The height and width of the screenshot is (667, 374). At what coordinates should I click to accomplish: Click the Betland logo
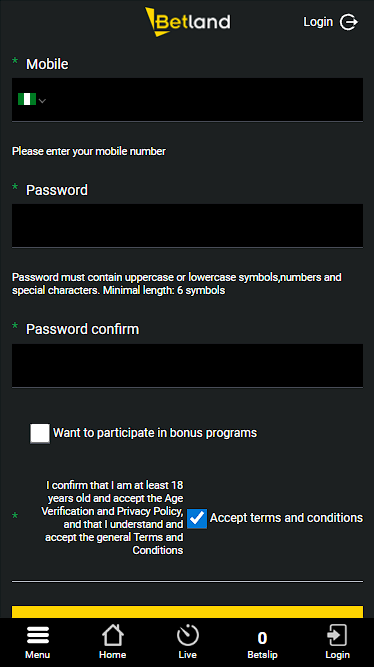pyautogui.click(x=188, y=22)
